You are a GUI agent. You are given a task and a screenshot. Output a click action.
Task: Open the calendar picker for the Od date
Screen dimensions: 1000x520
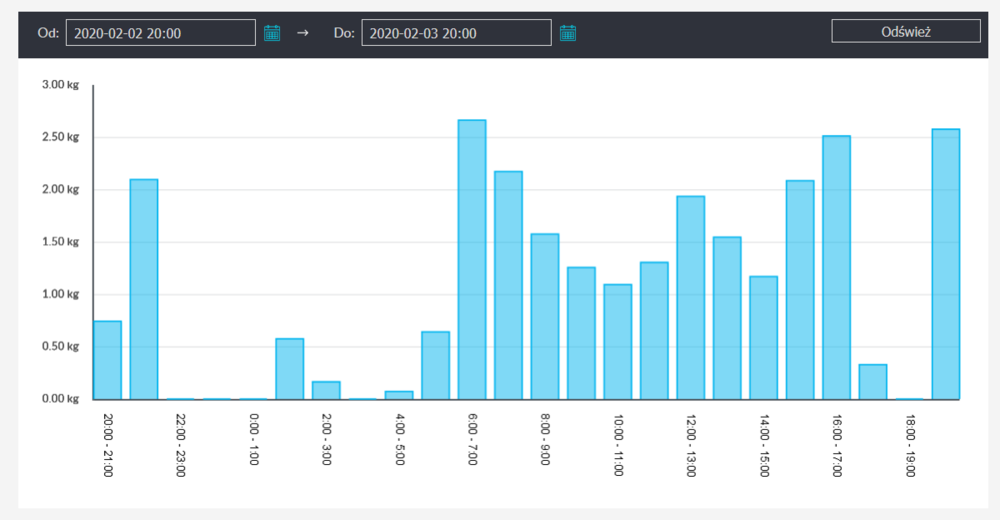(272, 33)
